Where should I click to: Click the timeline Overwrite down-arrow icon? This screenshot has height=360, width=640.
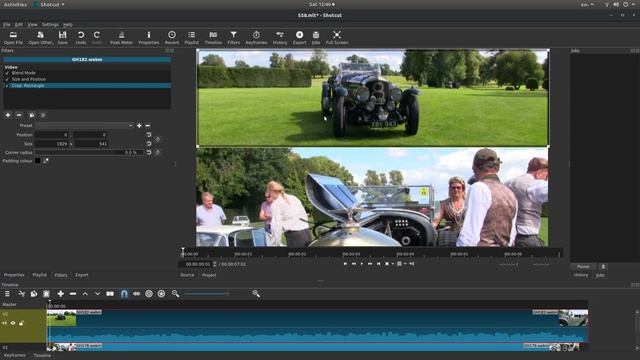[x=98, y=293]
